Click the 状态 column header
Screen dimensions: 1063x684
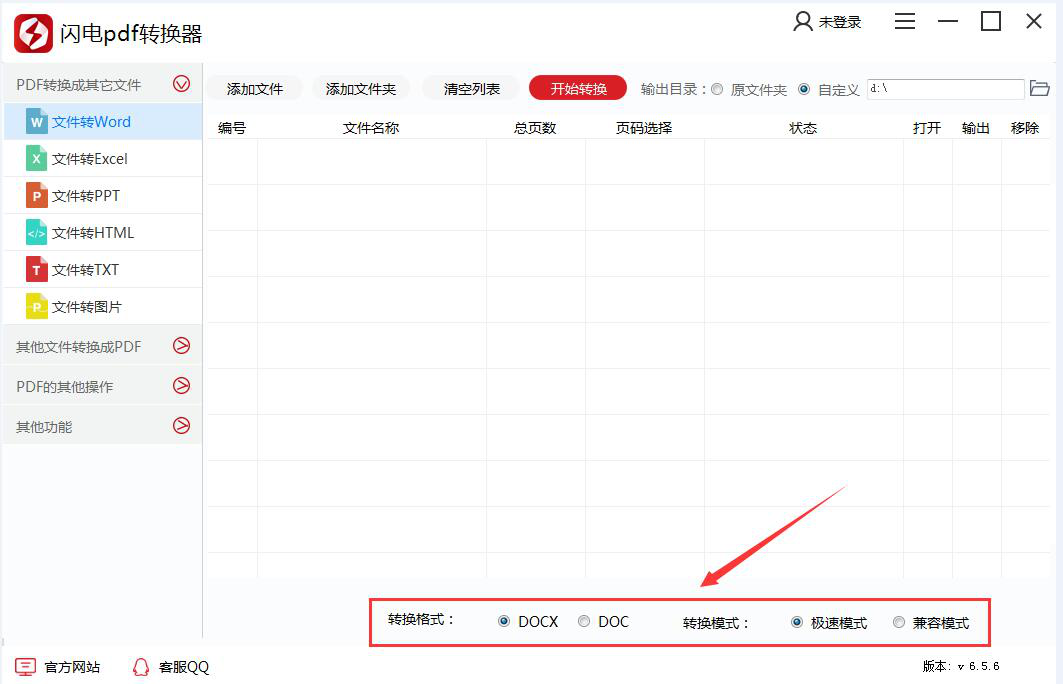click(x=803, y=127)
